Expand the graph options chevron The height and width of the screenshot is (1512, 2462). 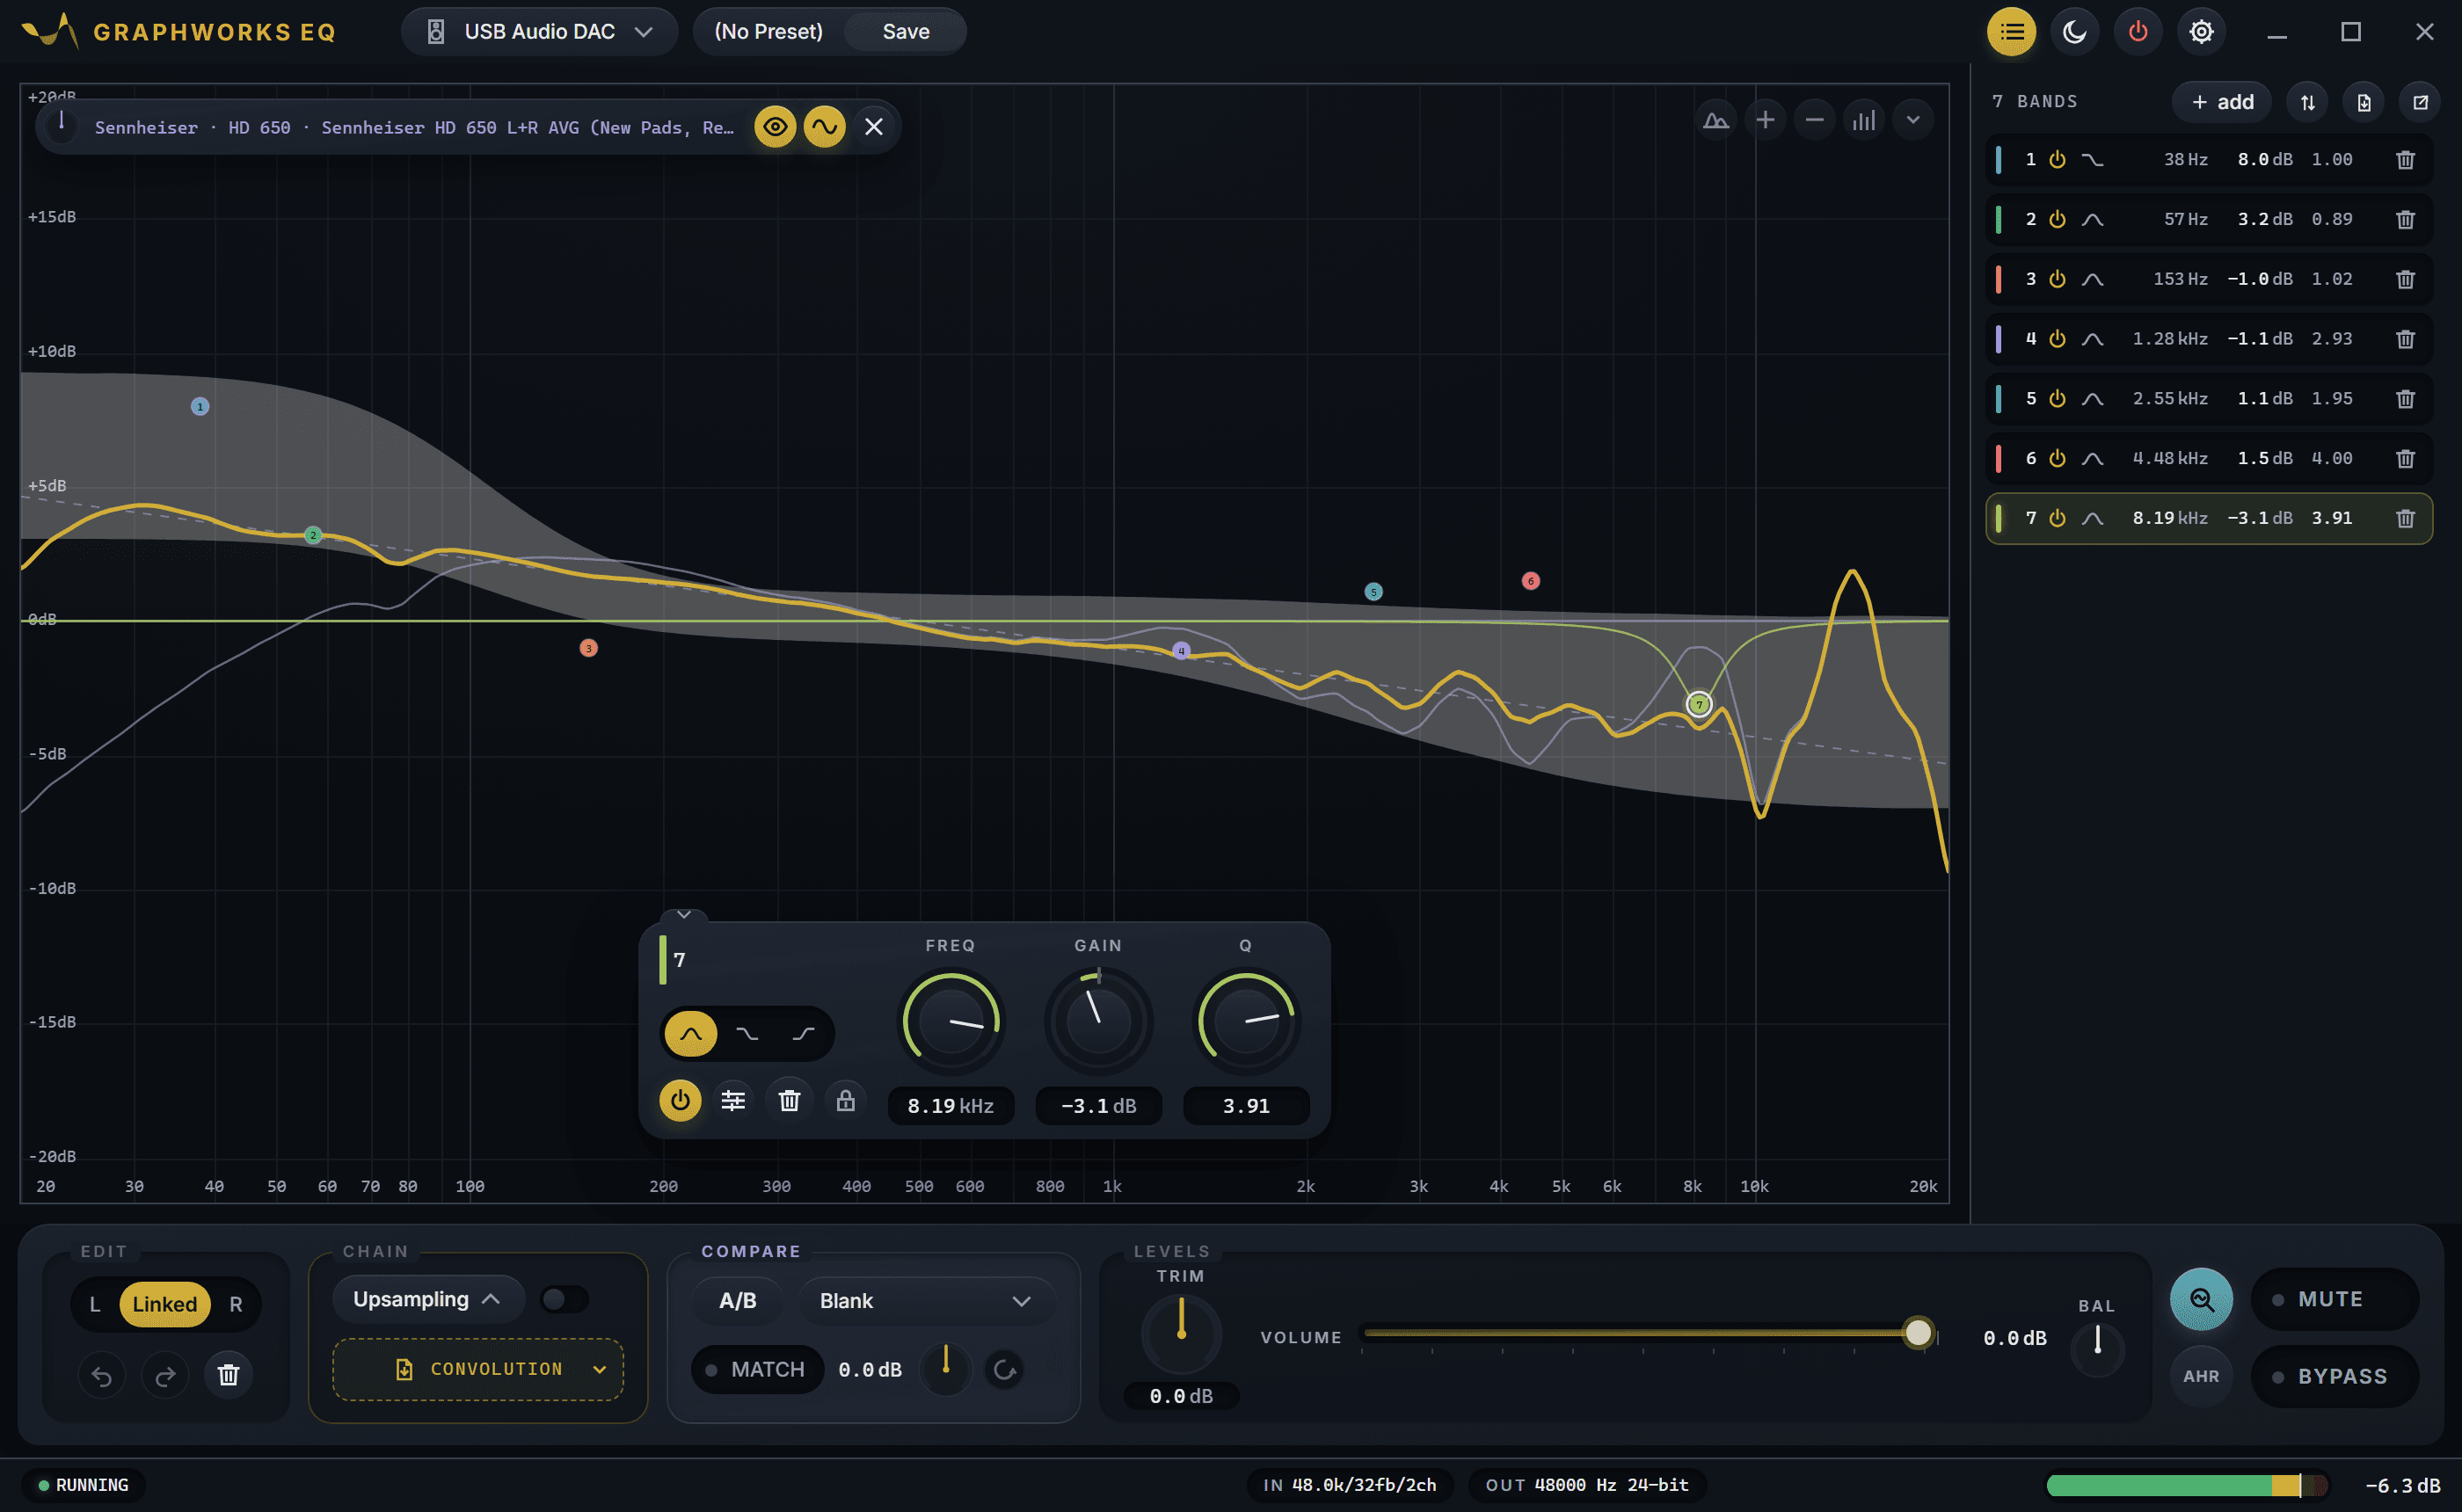pyautogui.click(x=1912, y=120)
